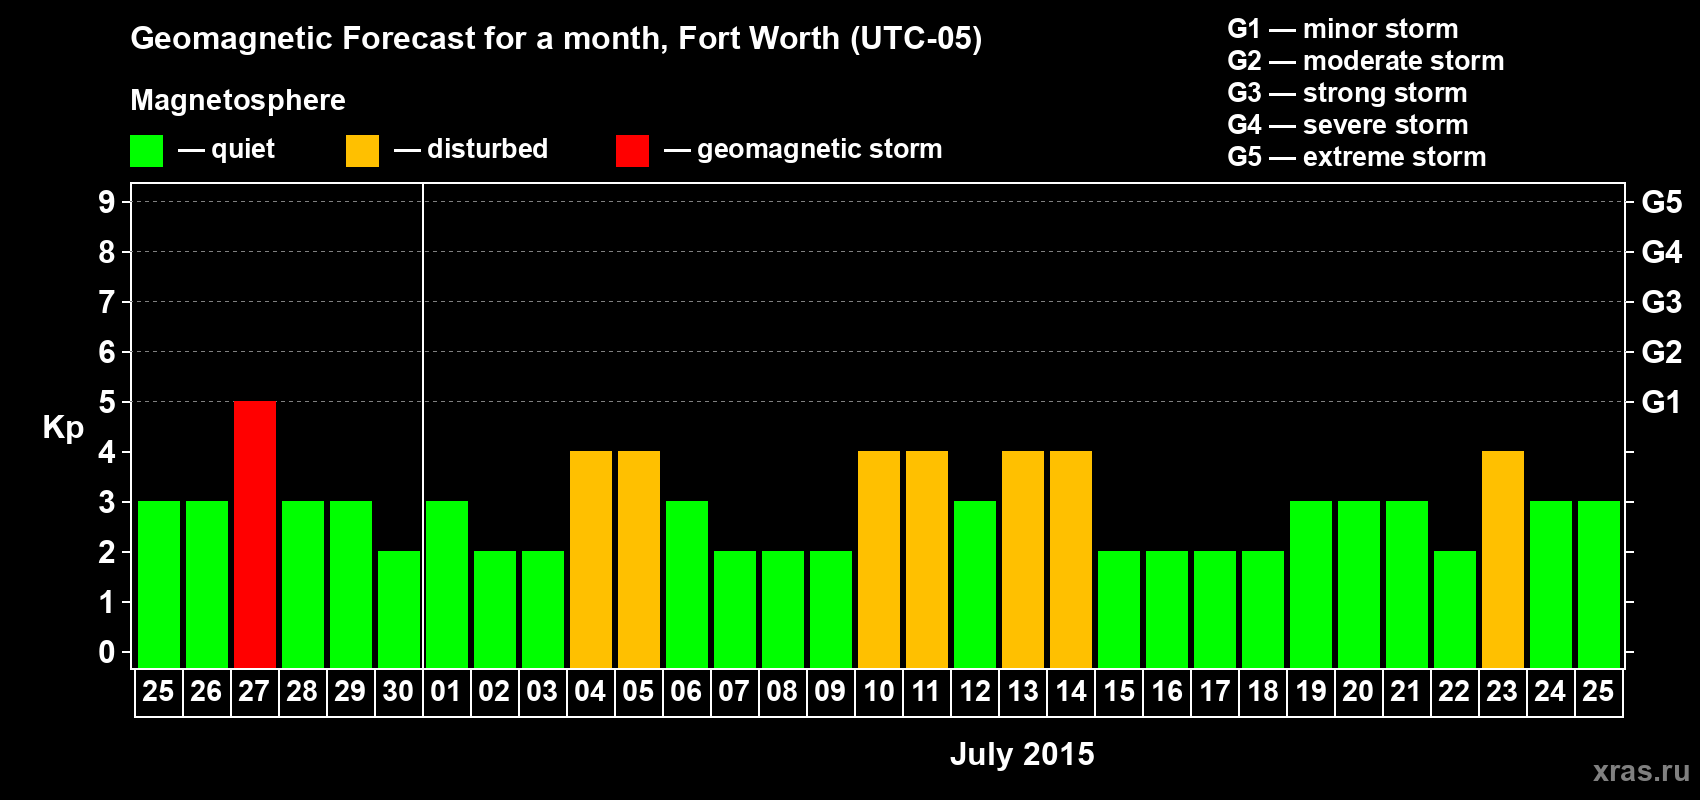The height and width of the screenshot is (800, 1700).
Task: Click date label 09 on the axis
Action: coord(830,692)
